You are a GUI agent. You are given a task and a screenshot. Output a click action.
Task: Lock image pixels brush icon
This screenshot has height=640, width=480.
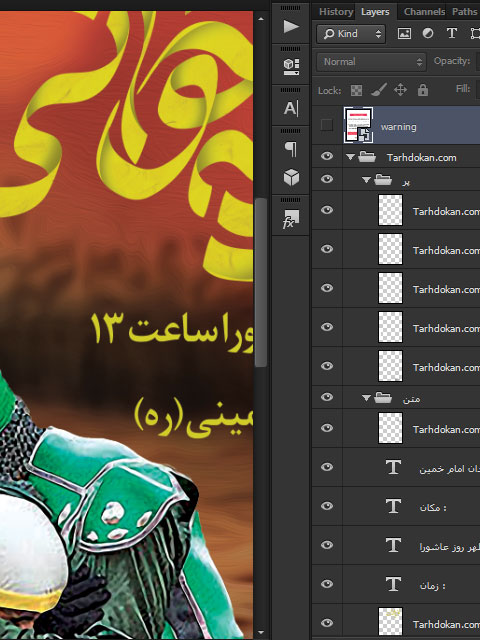coord(379,90)
